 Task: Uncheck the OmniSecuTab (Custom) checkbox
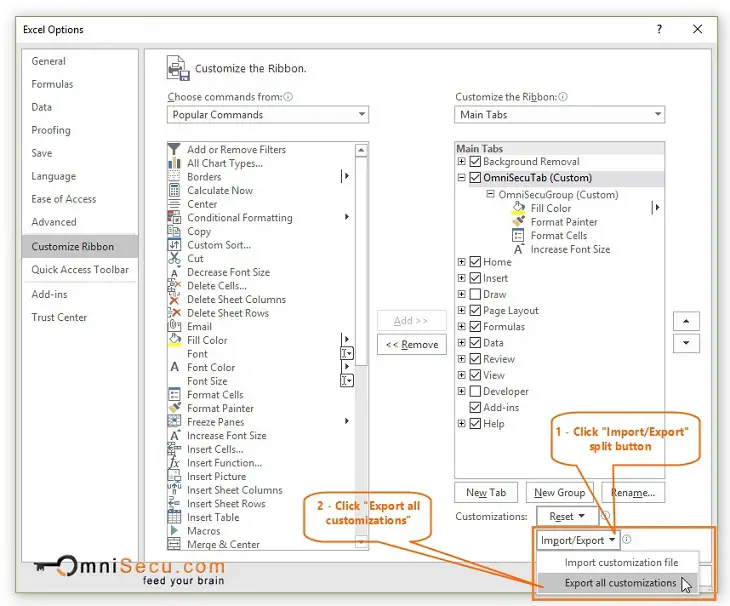[x=475, y=178]
